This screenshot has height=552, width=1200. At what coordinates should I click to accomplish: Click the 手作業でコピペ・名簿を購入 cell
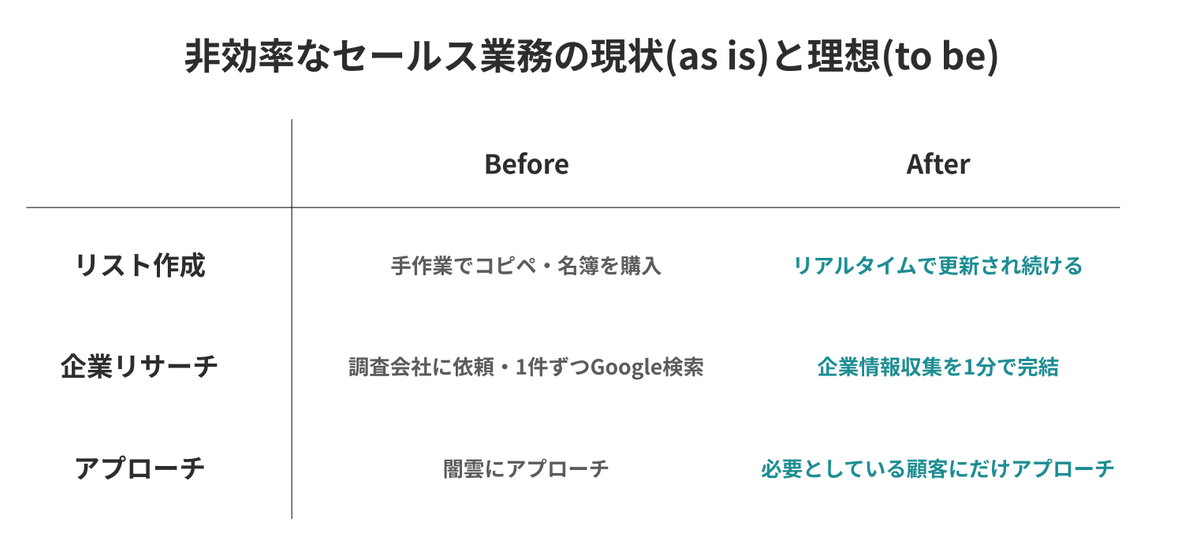coord(526,267)
